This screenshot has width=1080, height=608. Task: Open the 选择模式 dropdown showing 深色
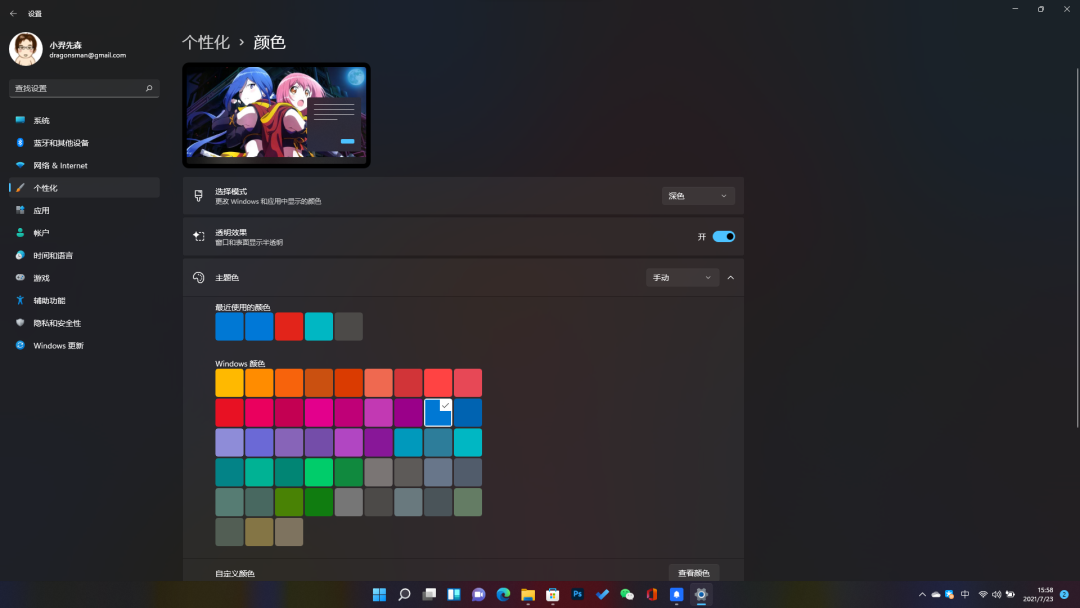[x=698, y=196]
